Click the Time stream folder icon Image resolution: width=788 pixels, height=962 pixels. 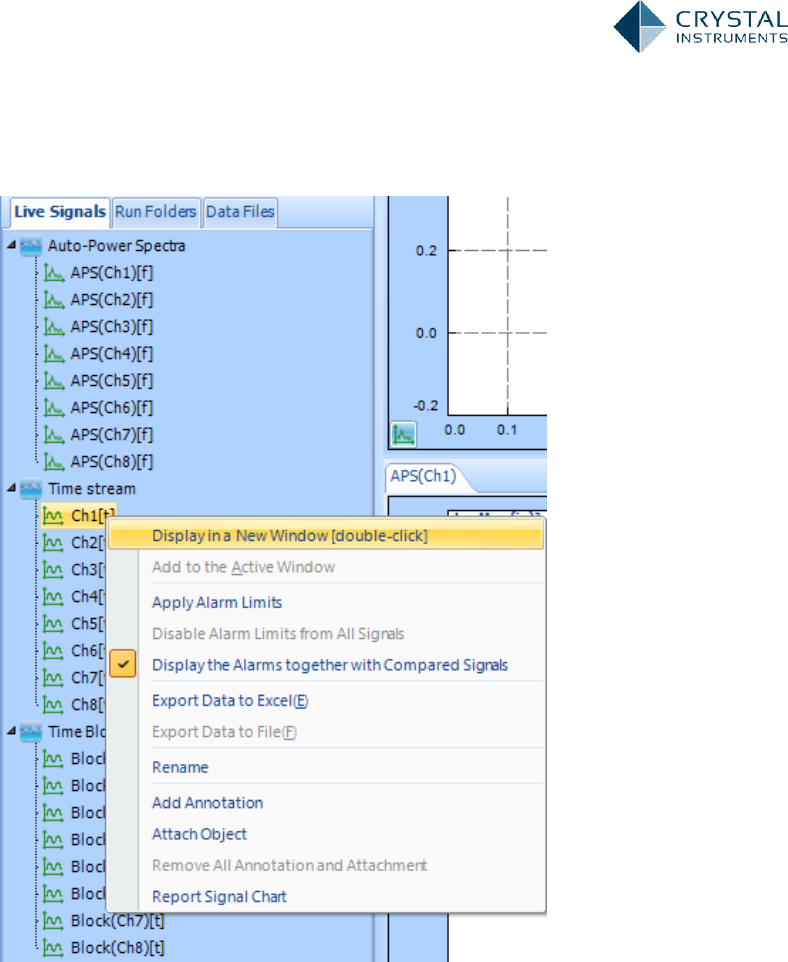click(x=31, y=489)
